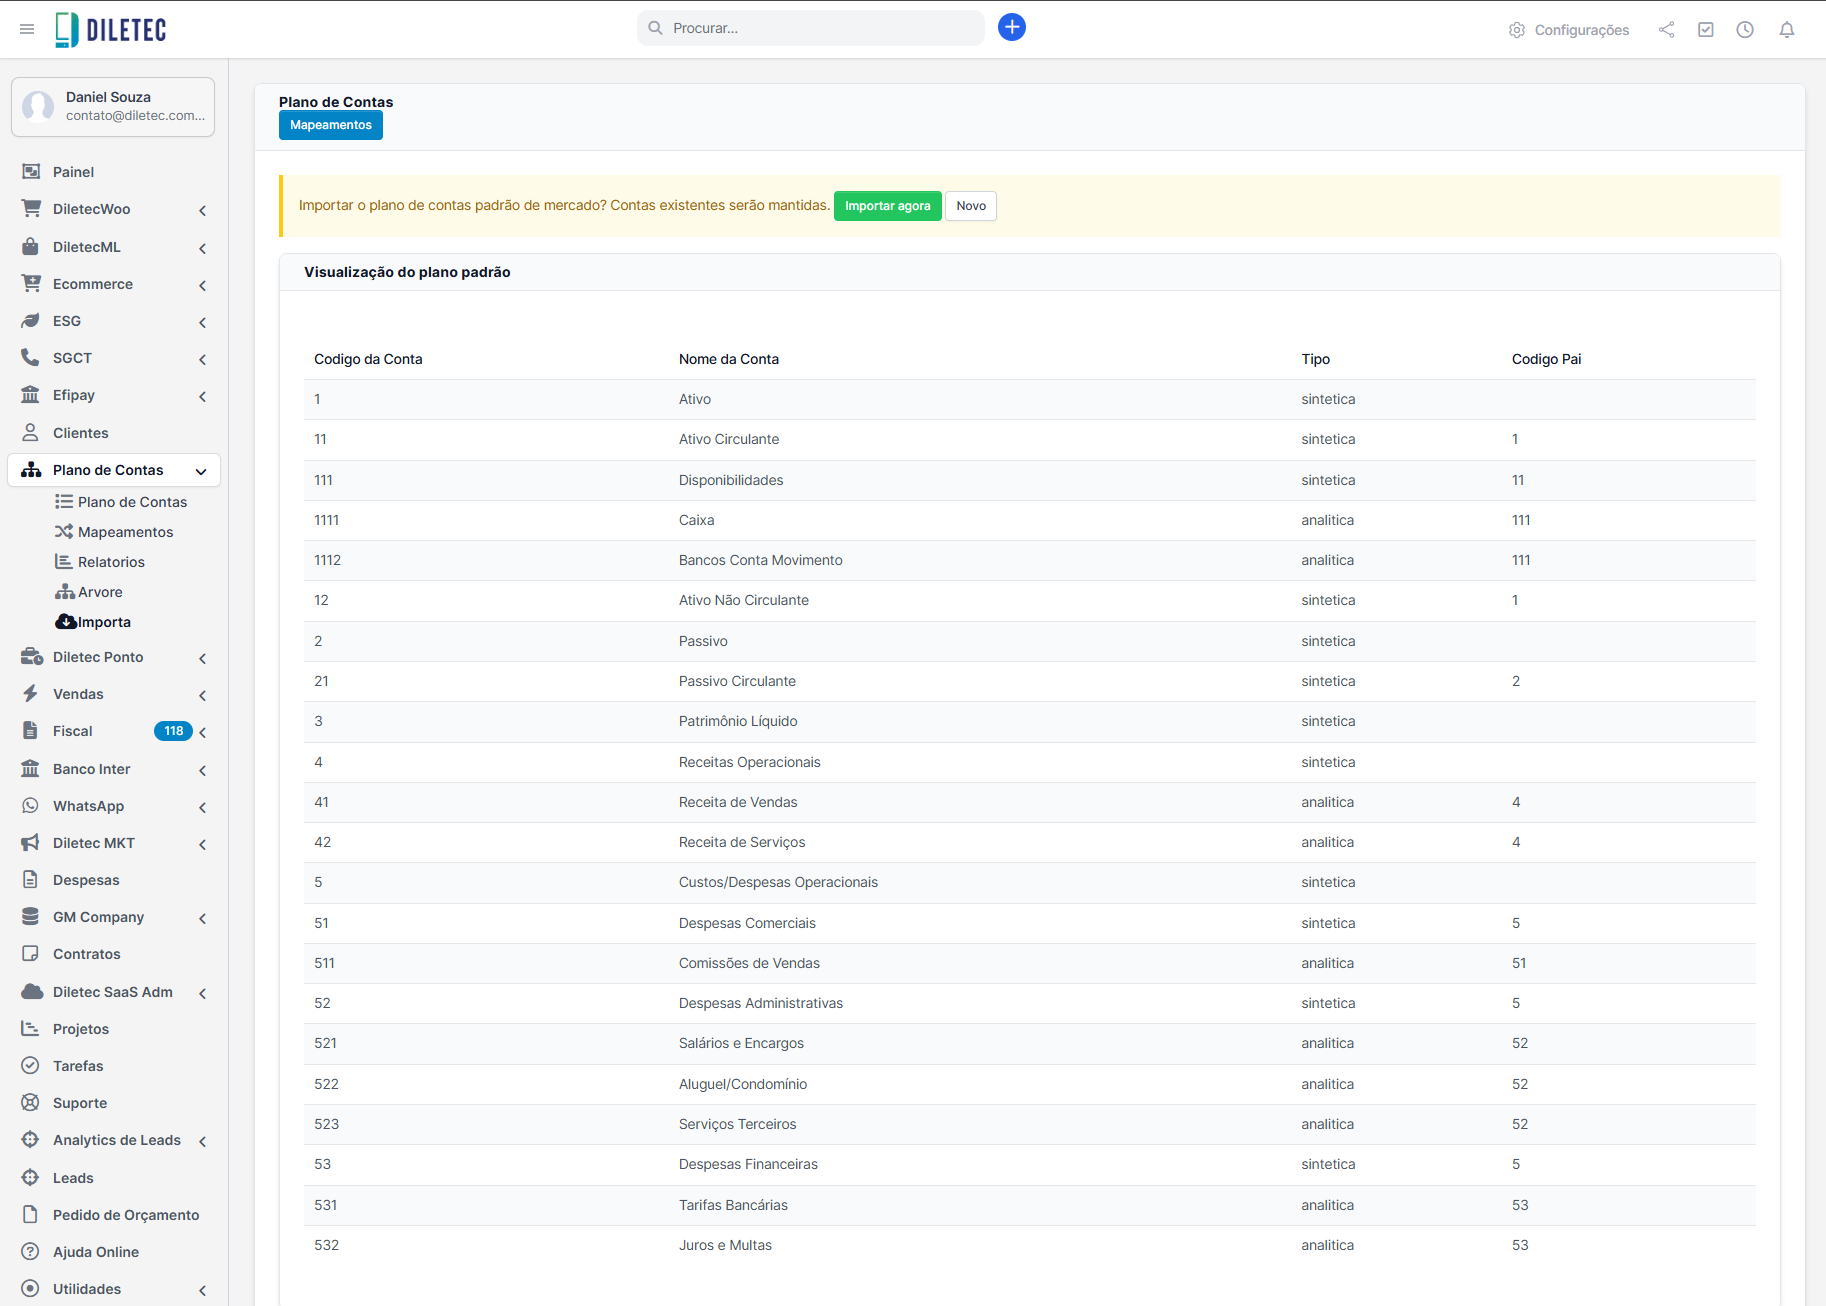Click the green Importar agora button
Image resolution: width=1826 pixels, height=1306 pixels.
pyautogui.click(x=887, y=206)
